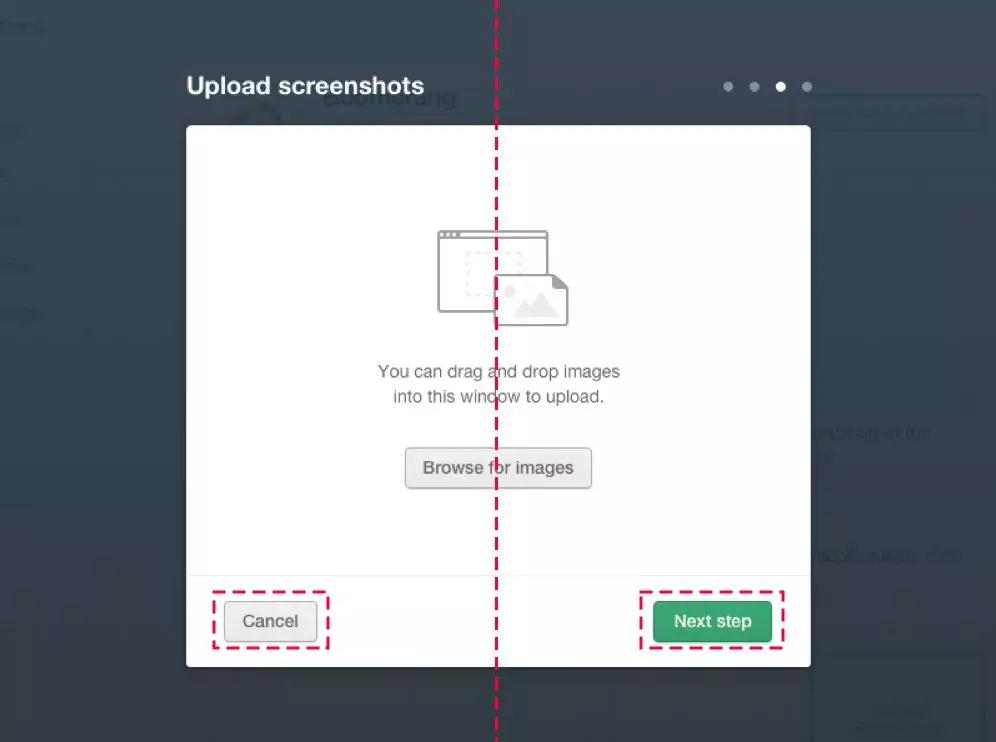Open the Browse for images file picker

498,468
